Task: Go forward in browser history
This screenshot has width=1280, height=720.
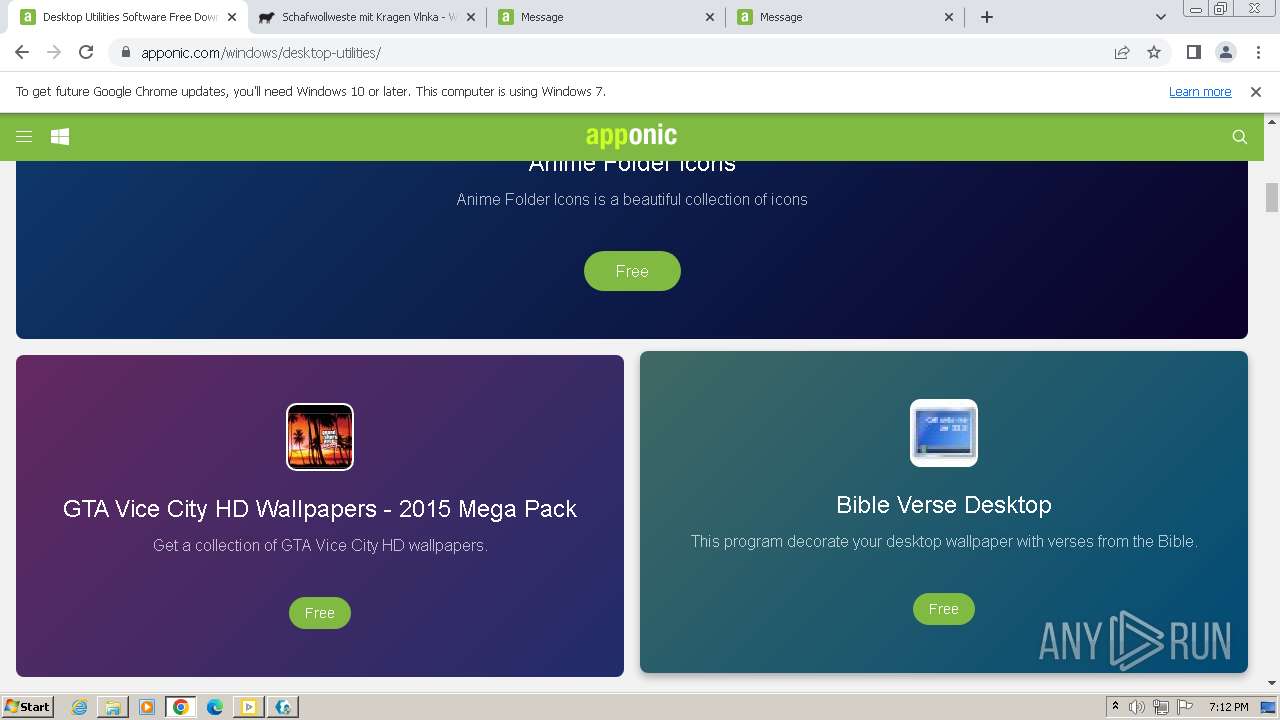Action: [x=54, y=52]
